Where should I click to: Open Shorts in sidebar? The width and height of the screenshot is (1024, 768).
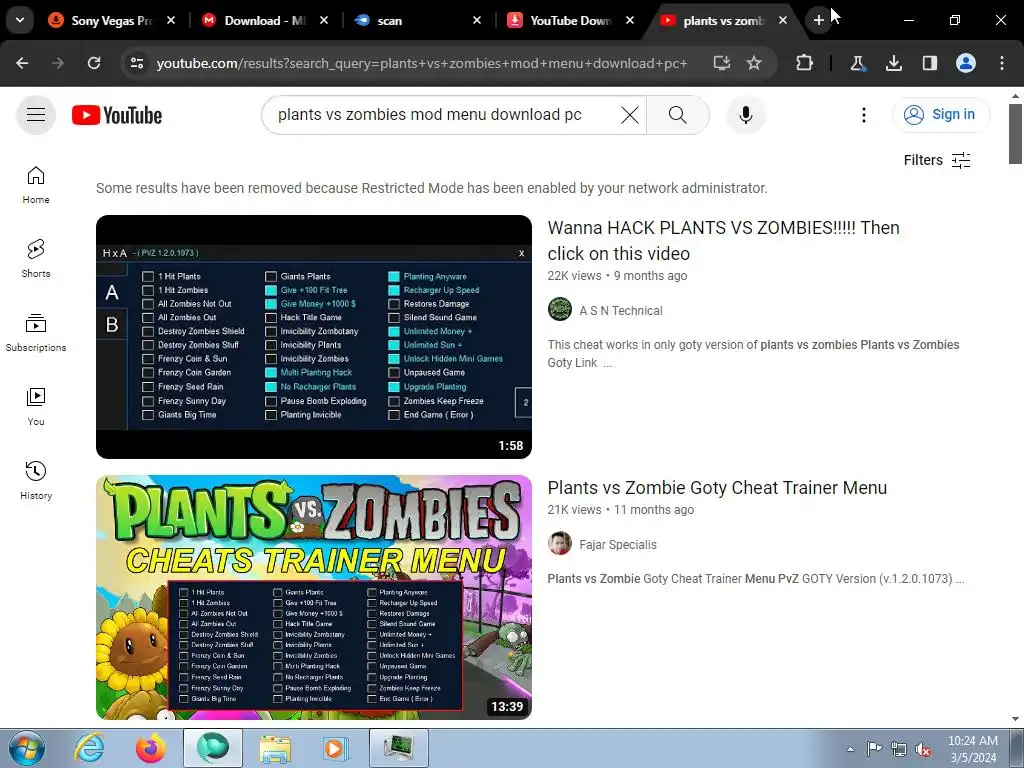36,259
